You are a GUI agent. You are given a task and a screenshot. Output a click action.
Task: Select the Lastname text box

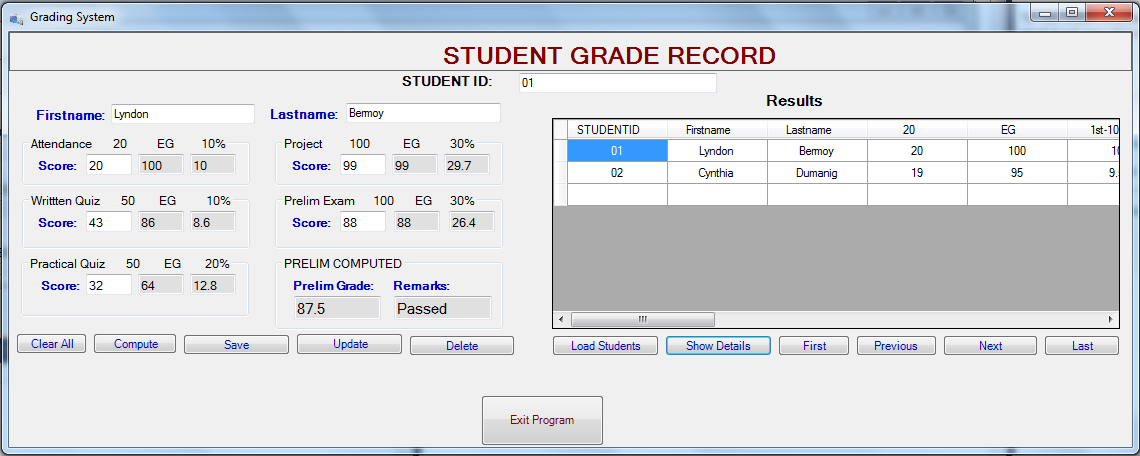pyautogui.click(x=423, y=113)
